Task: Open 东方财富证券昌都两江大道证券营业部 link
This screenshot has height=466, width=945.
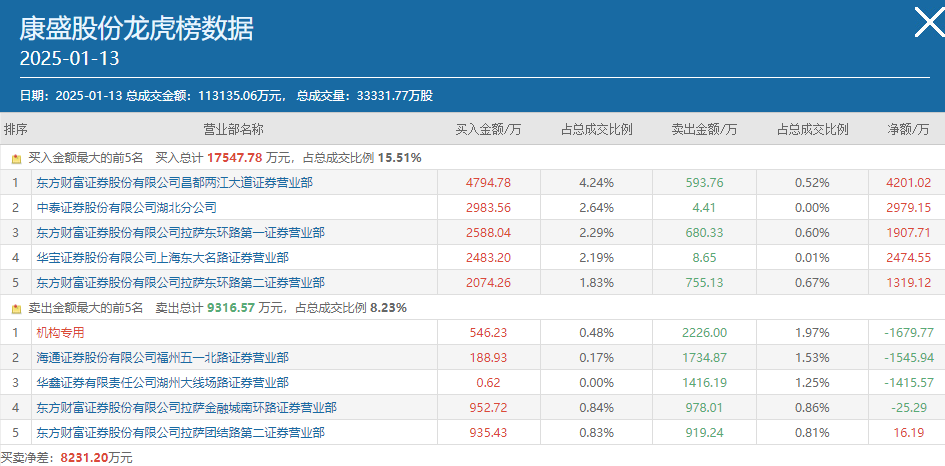Action: coord(174,183)
